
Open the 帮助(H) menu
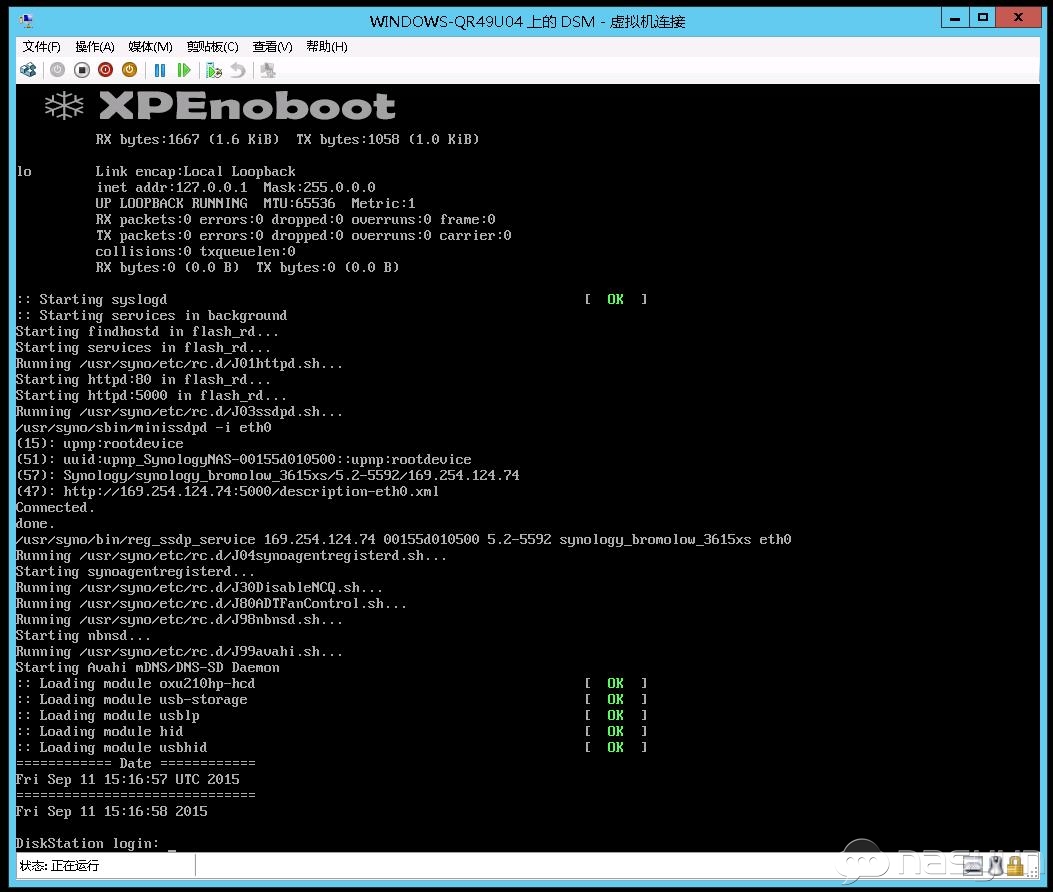[x=326, y=46]
